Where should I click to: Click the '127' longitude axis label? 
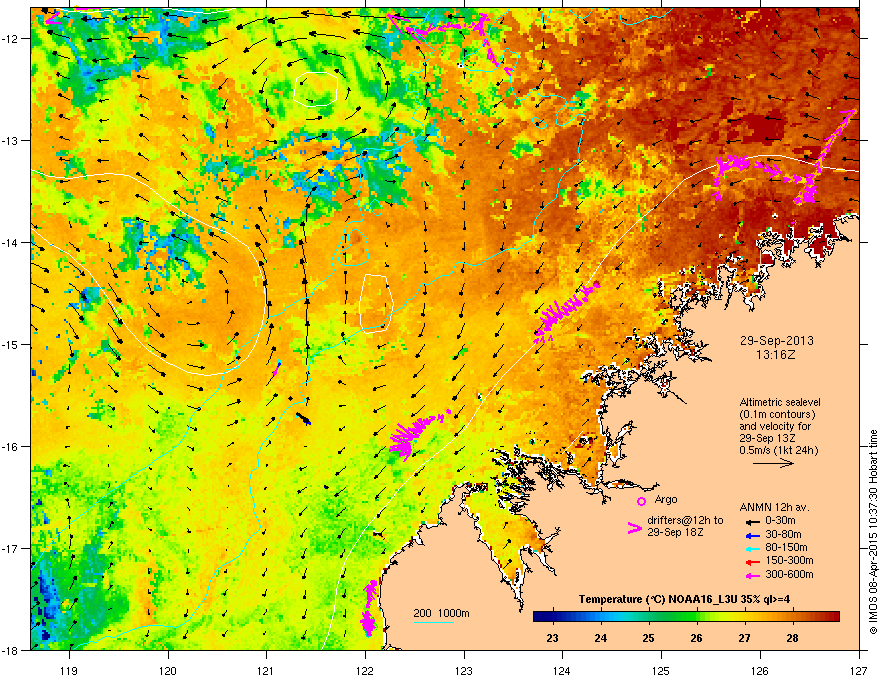pos(859,670)
